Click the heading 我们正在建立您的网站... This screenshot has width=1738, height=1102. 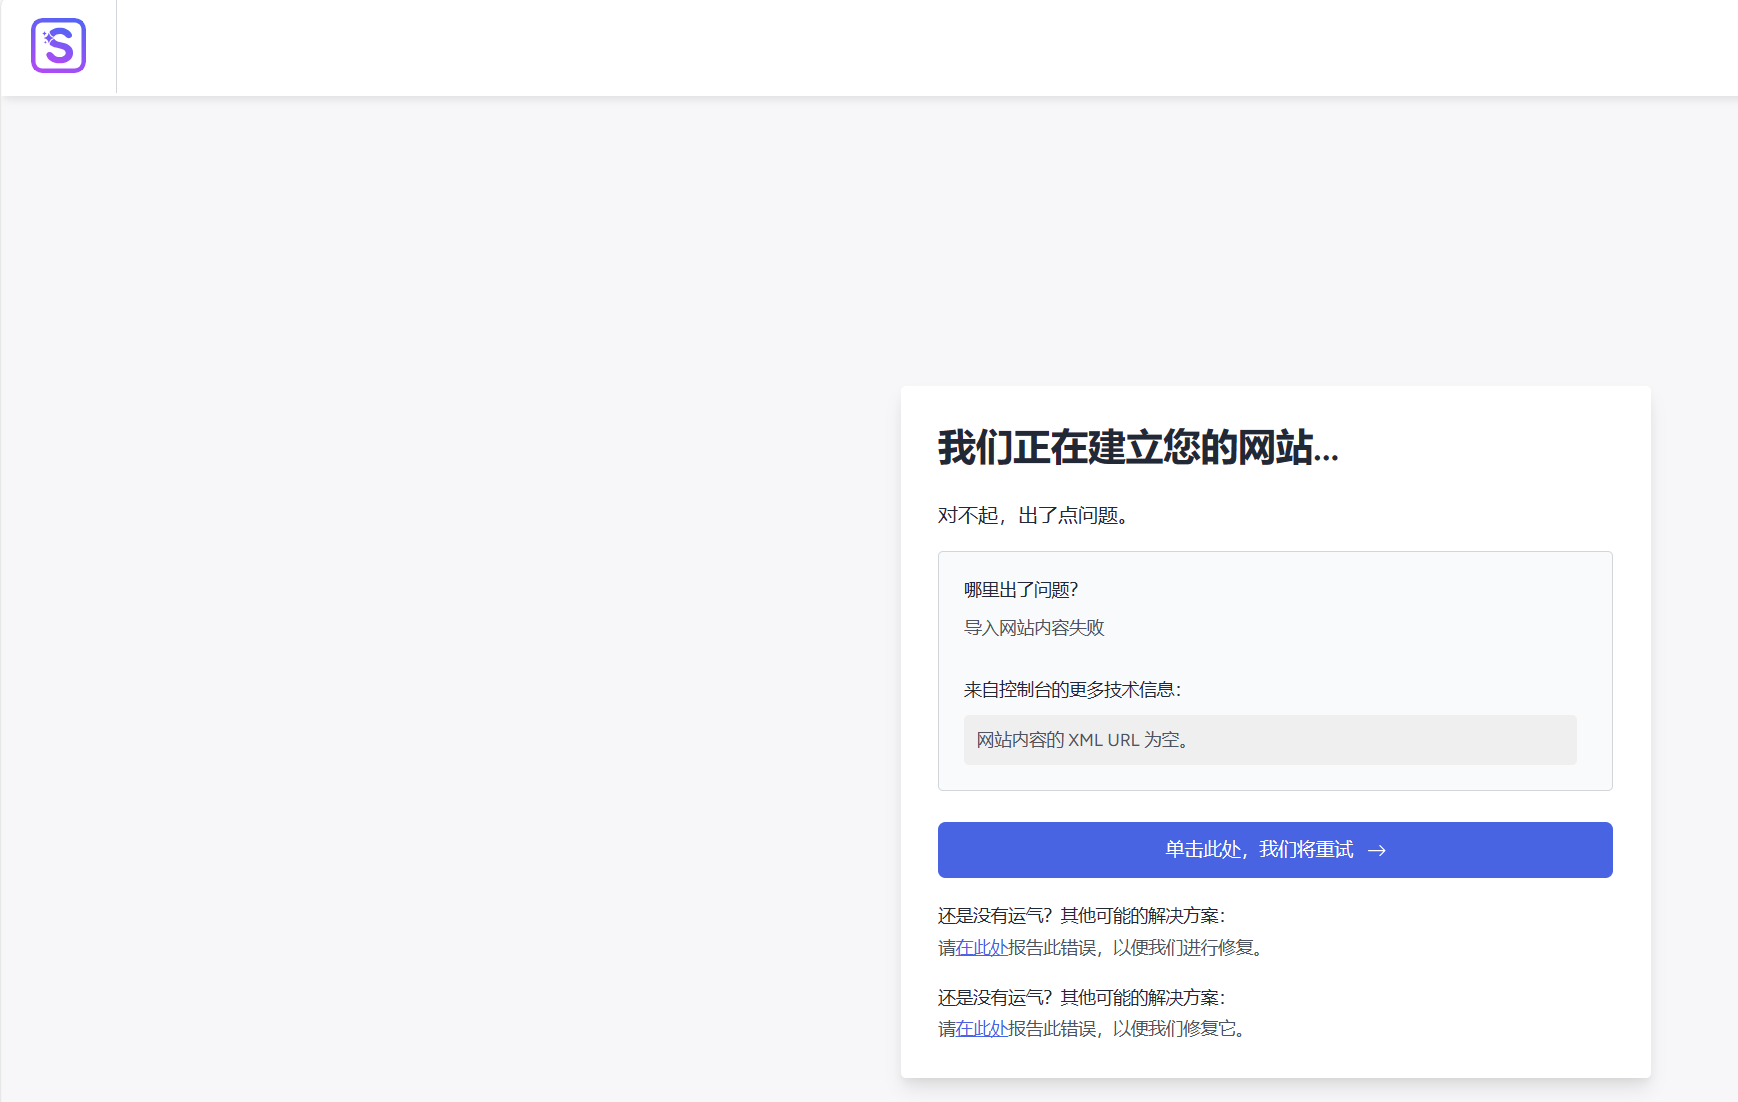coord(1138,447)
